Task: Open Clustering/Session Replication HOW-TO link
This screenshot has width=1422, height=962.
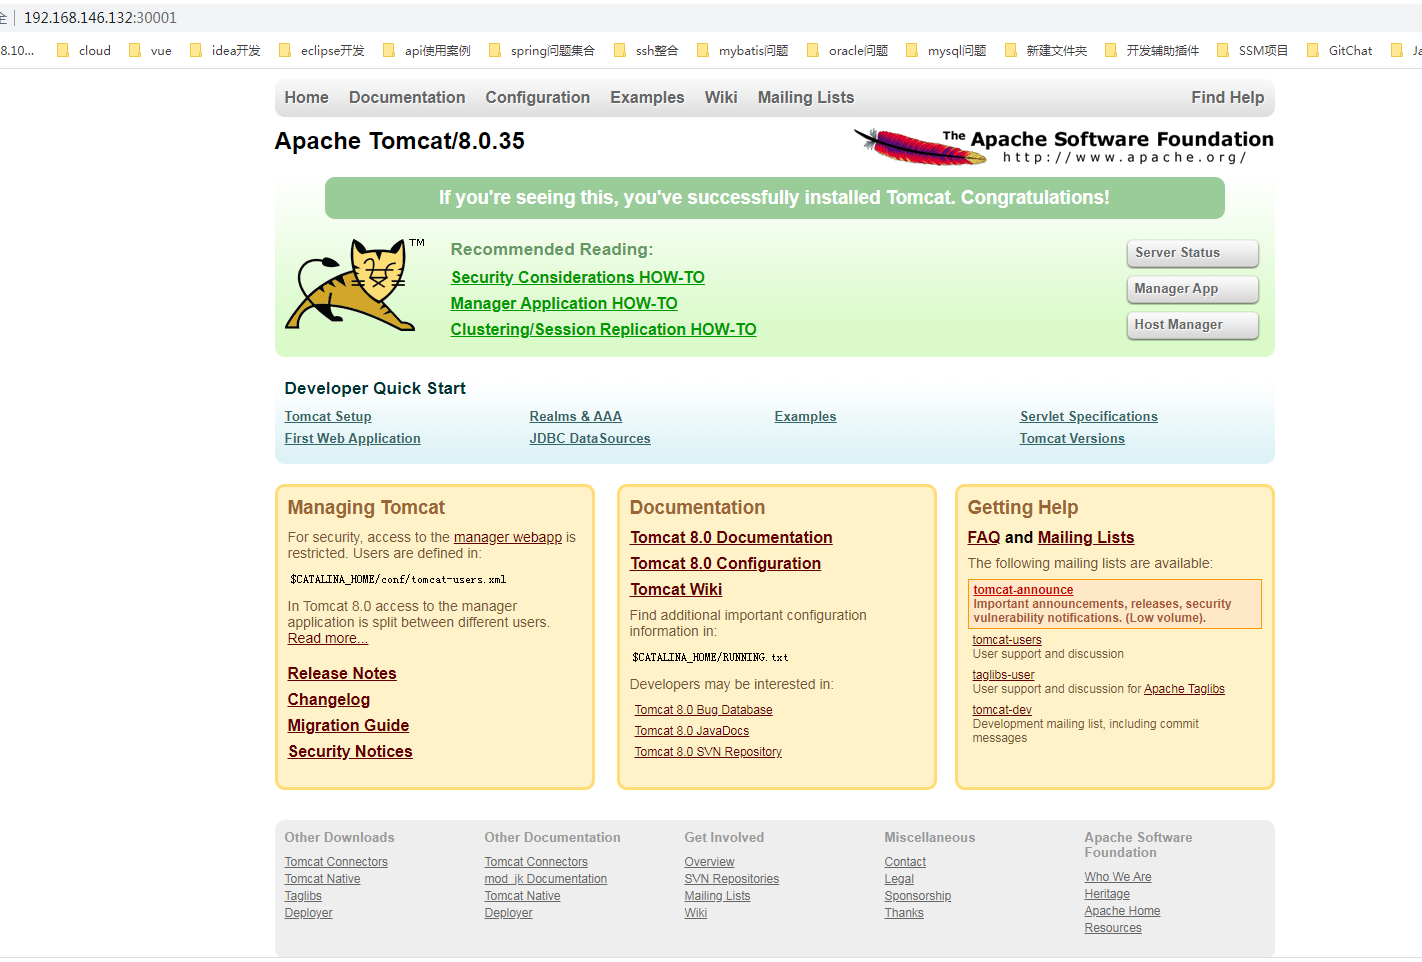Action: [603, 329]
